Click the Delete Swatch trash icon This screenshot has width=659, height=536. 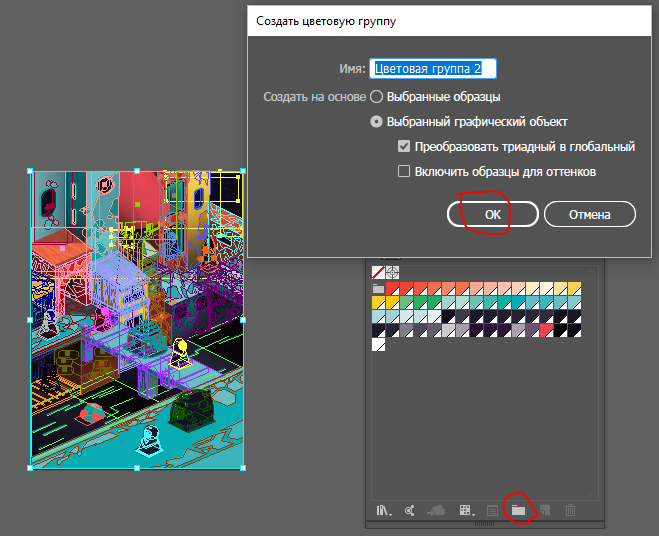570,510
